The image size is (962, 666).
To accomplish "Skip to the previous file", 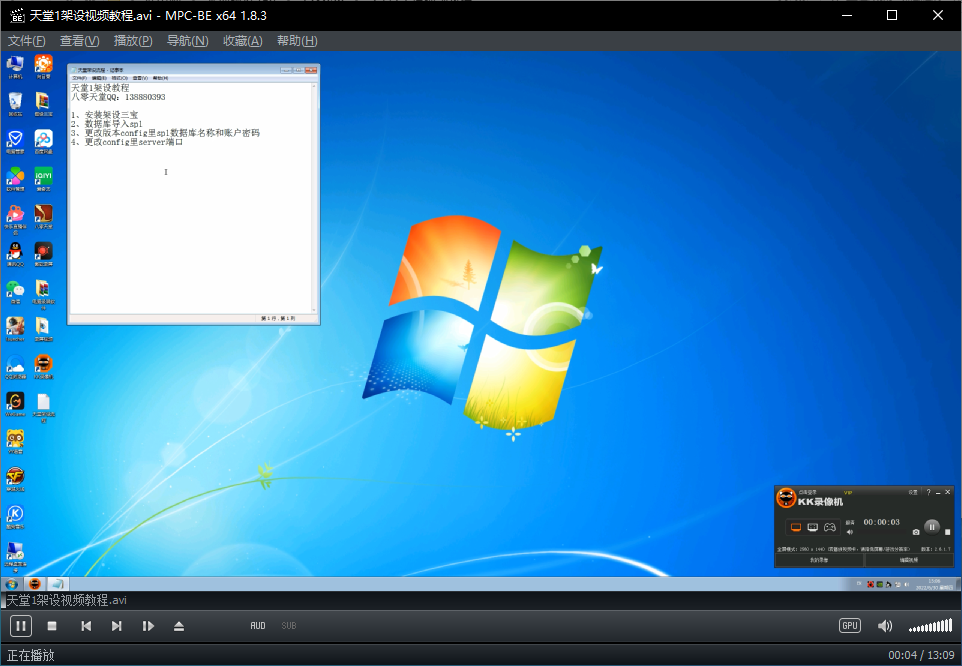I will tap(86, 626).
